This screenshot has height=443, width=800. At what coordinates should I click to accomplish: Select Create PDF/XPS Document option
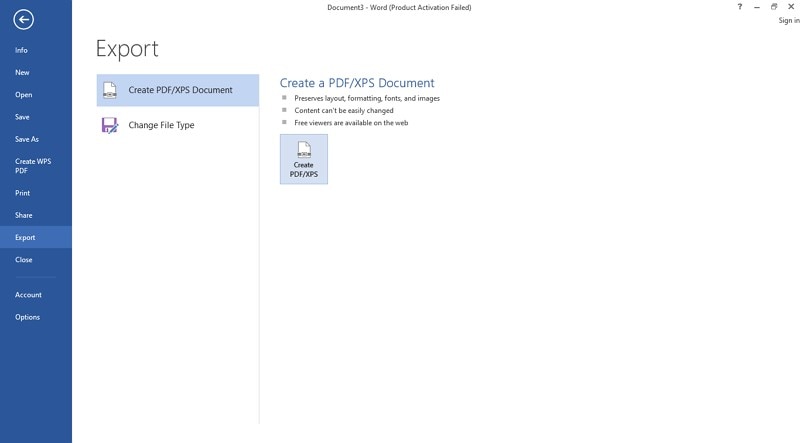click(178, 90)
